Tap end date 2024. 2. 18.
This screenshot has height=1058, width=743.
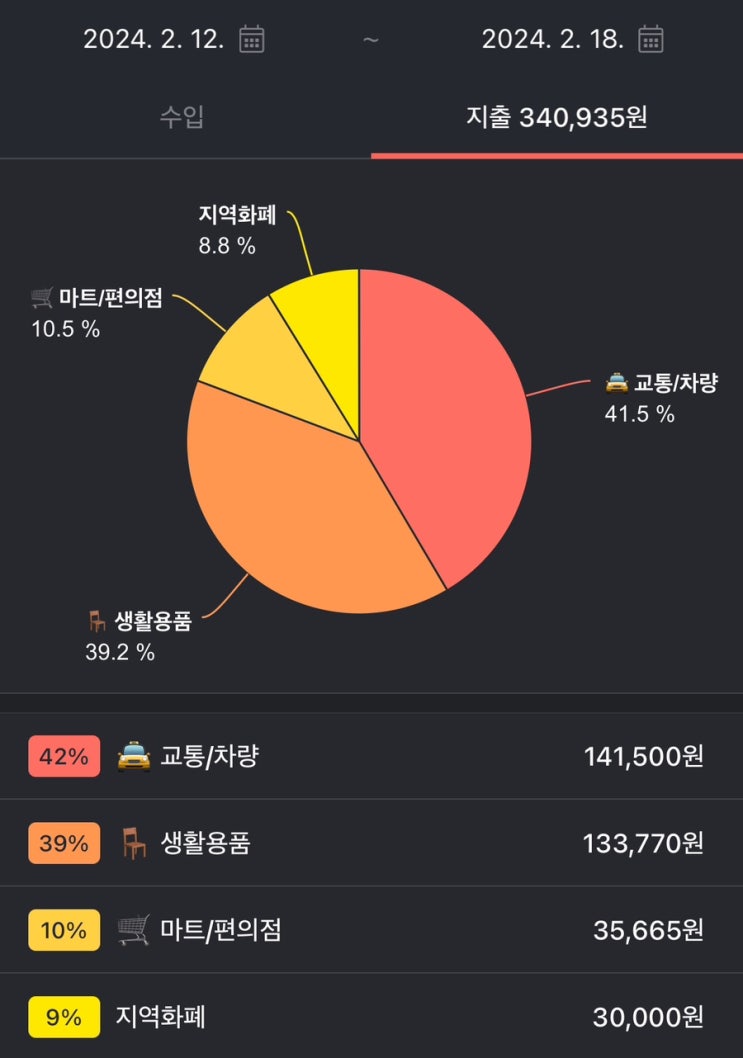(x=551, y=39)
